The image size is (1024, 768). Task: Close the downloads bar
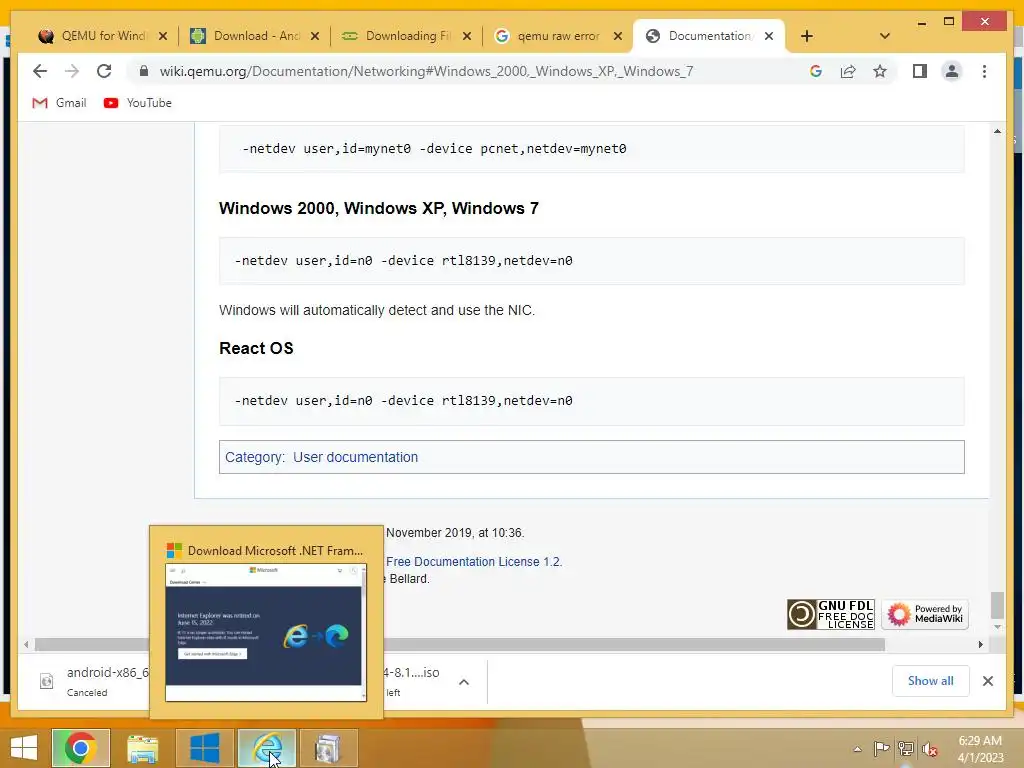pos(987,681)
